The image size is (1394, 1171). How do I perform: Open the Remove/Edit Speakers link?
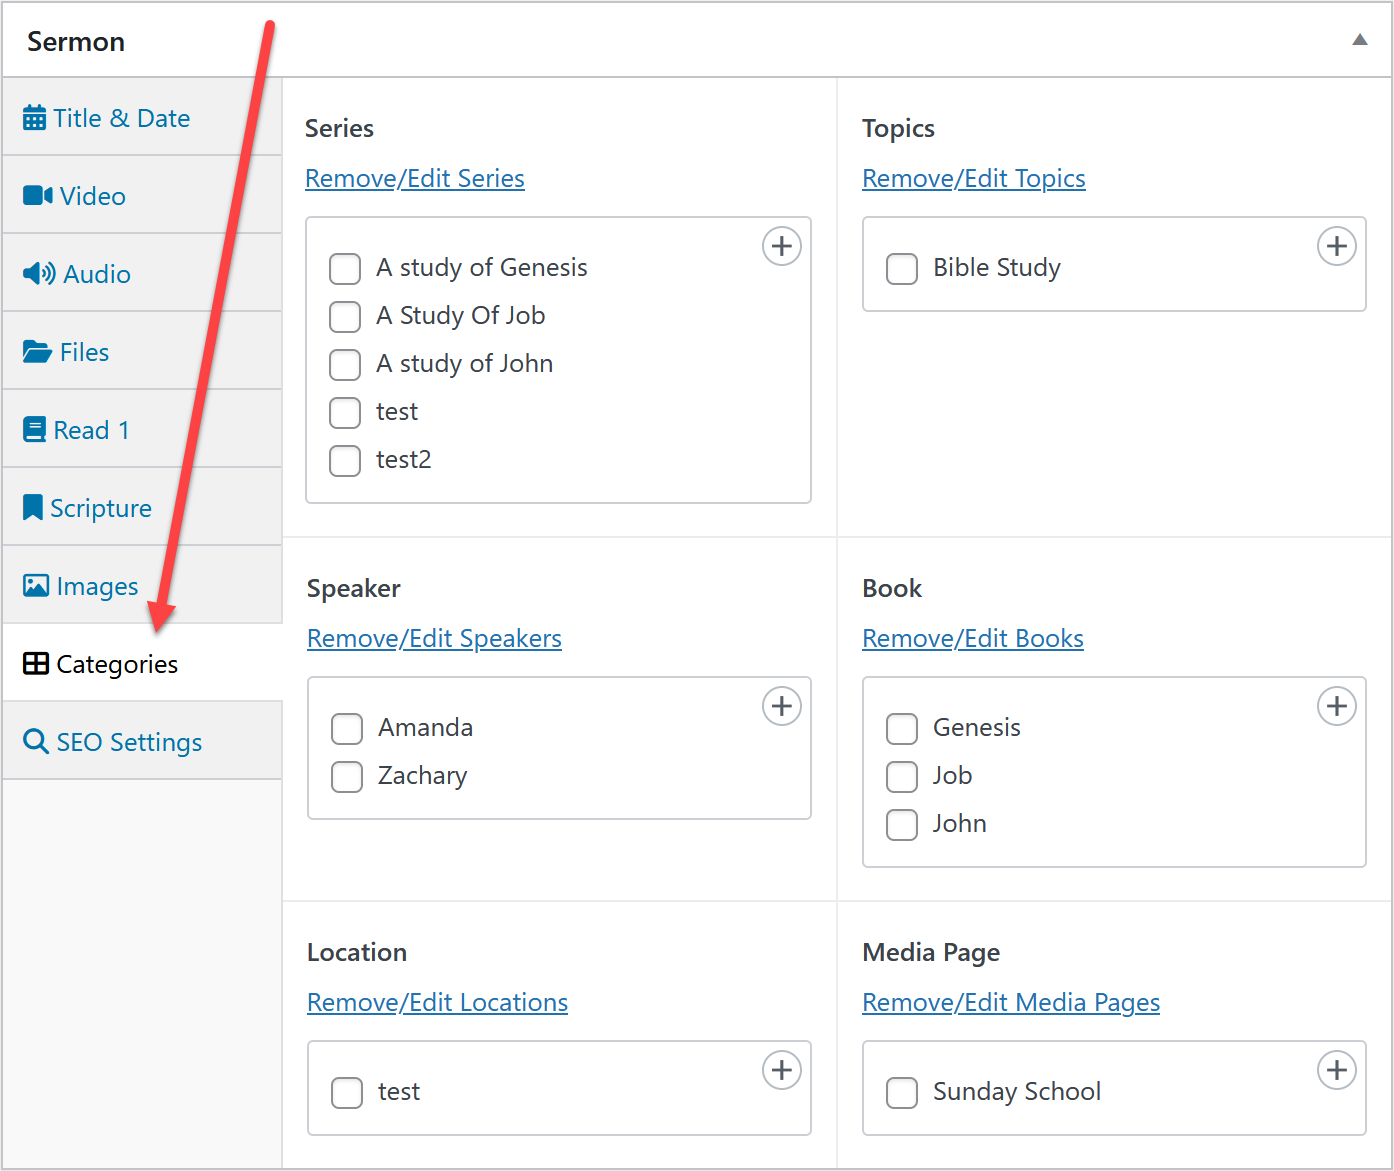[434, 638]
